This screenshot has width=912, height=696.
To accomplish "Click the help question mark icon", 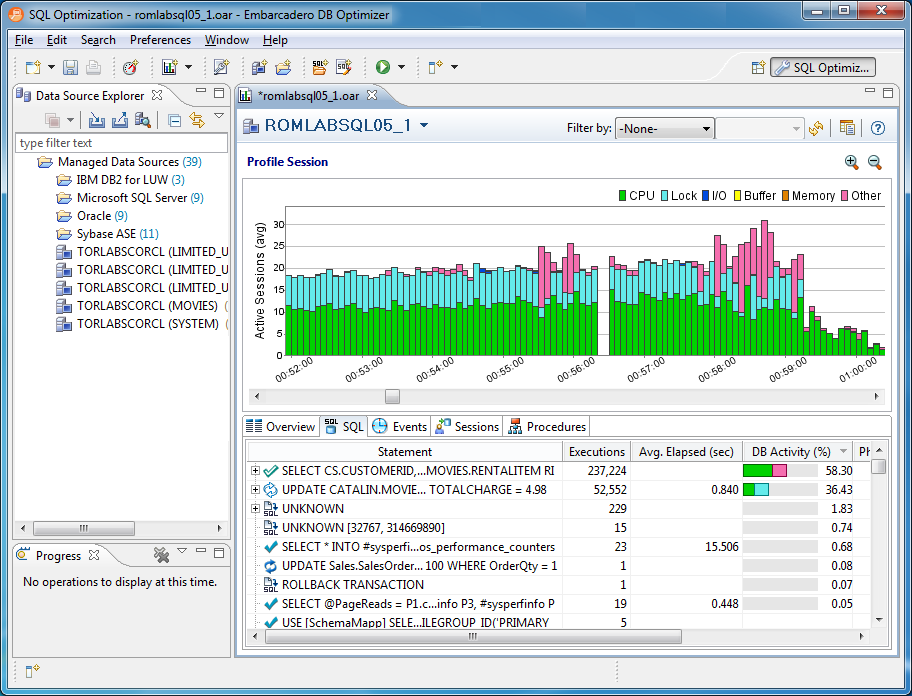I will click(x=878, y=128).
